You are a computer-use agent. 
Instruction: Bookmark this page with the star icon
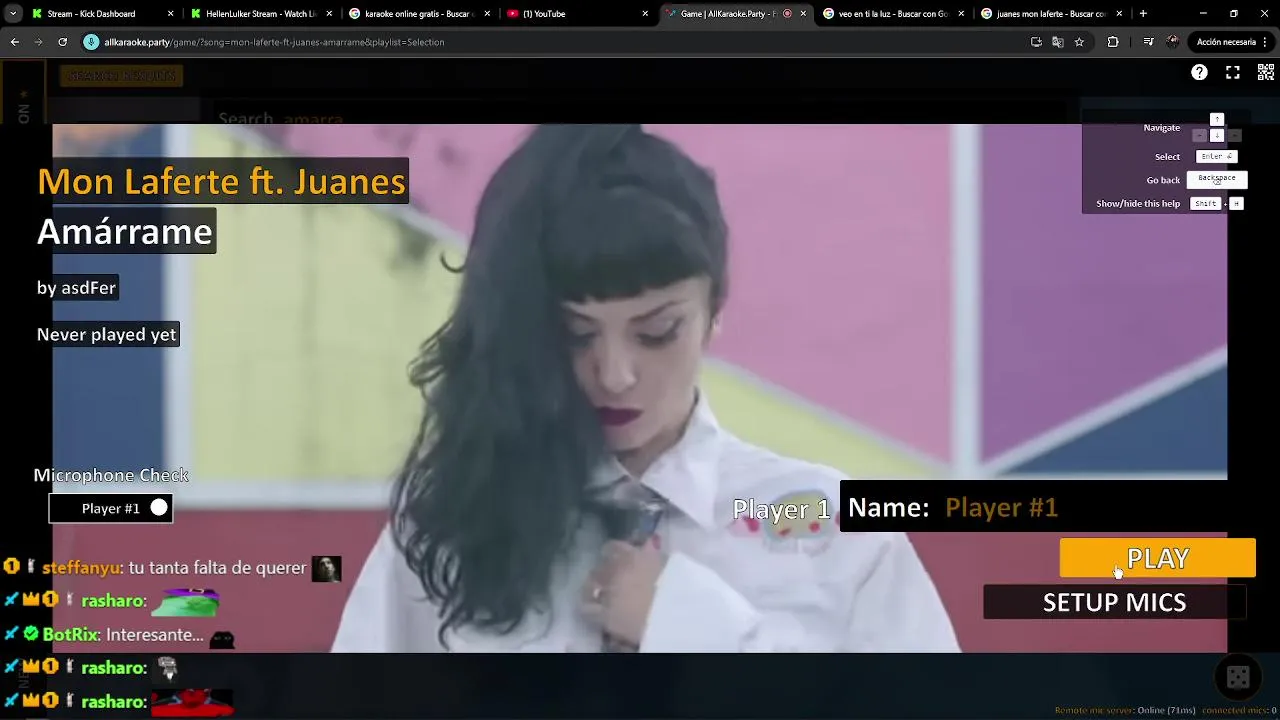coord(1079,42)
